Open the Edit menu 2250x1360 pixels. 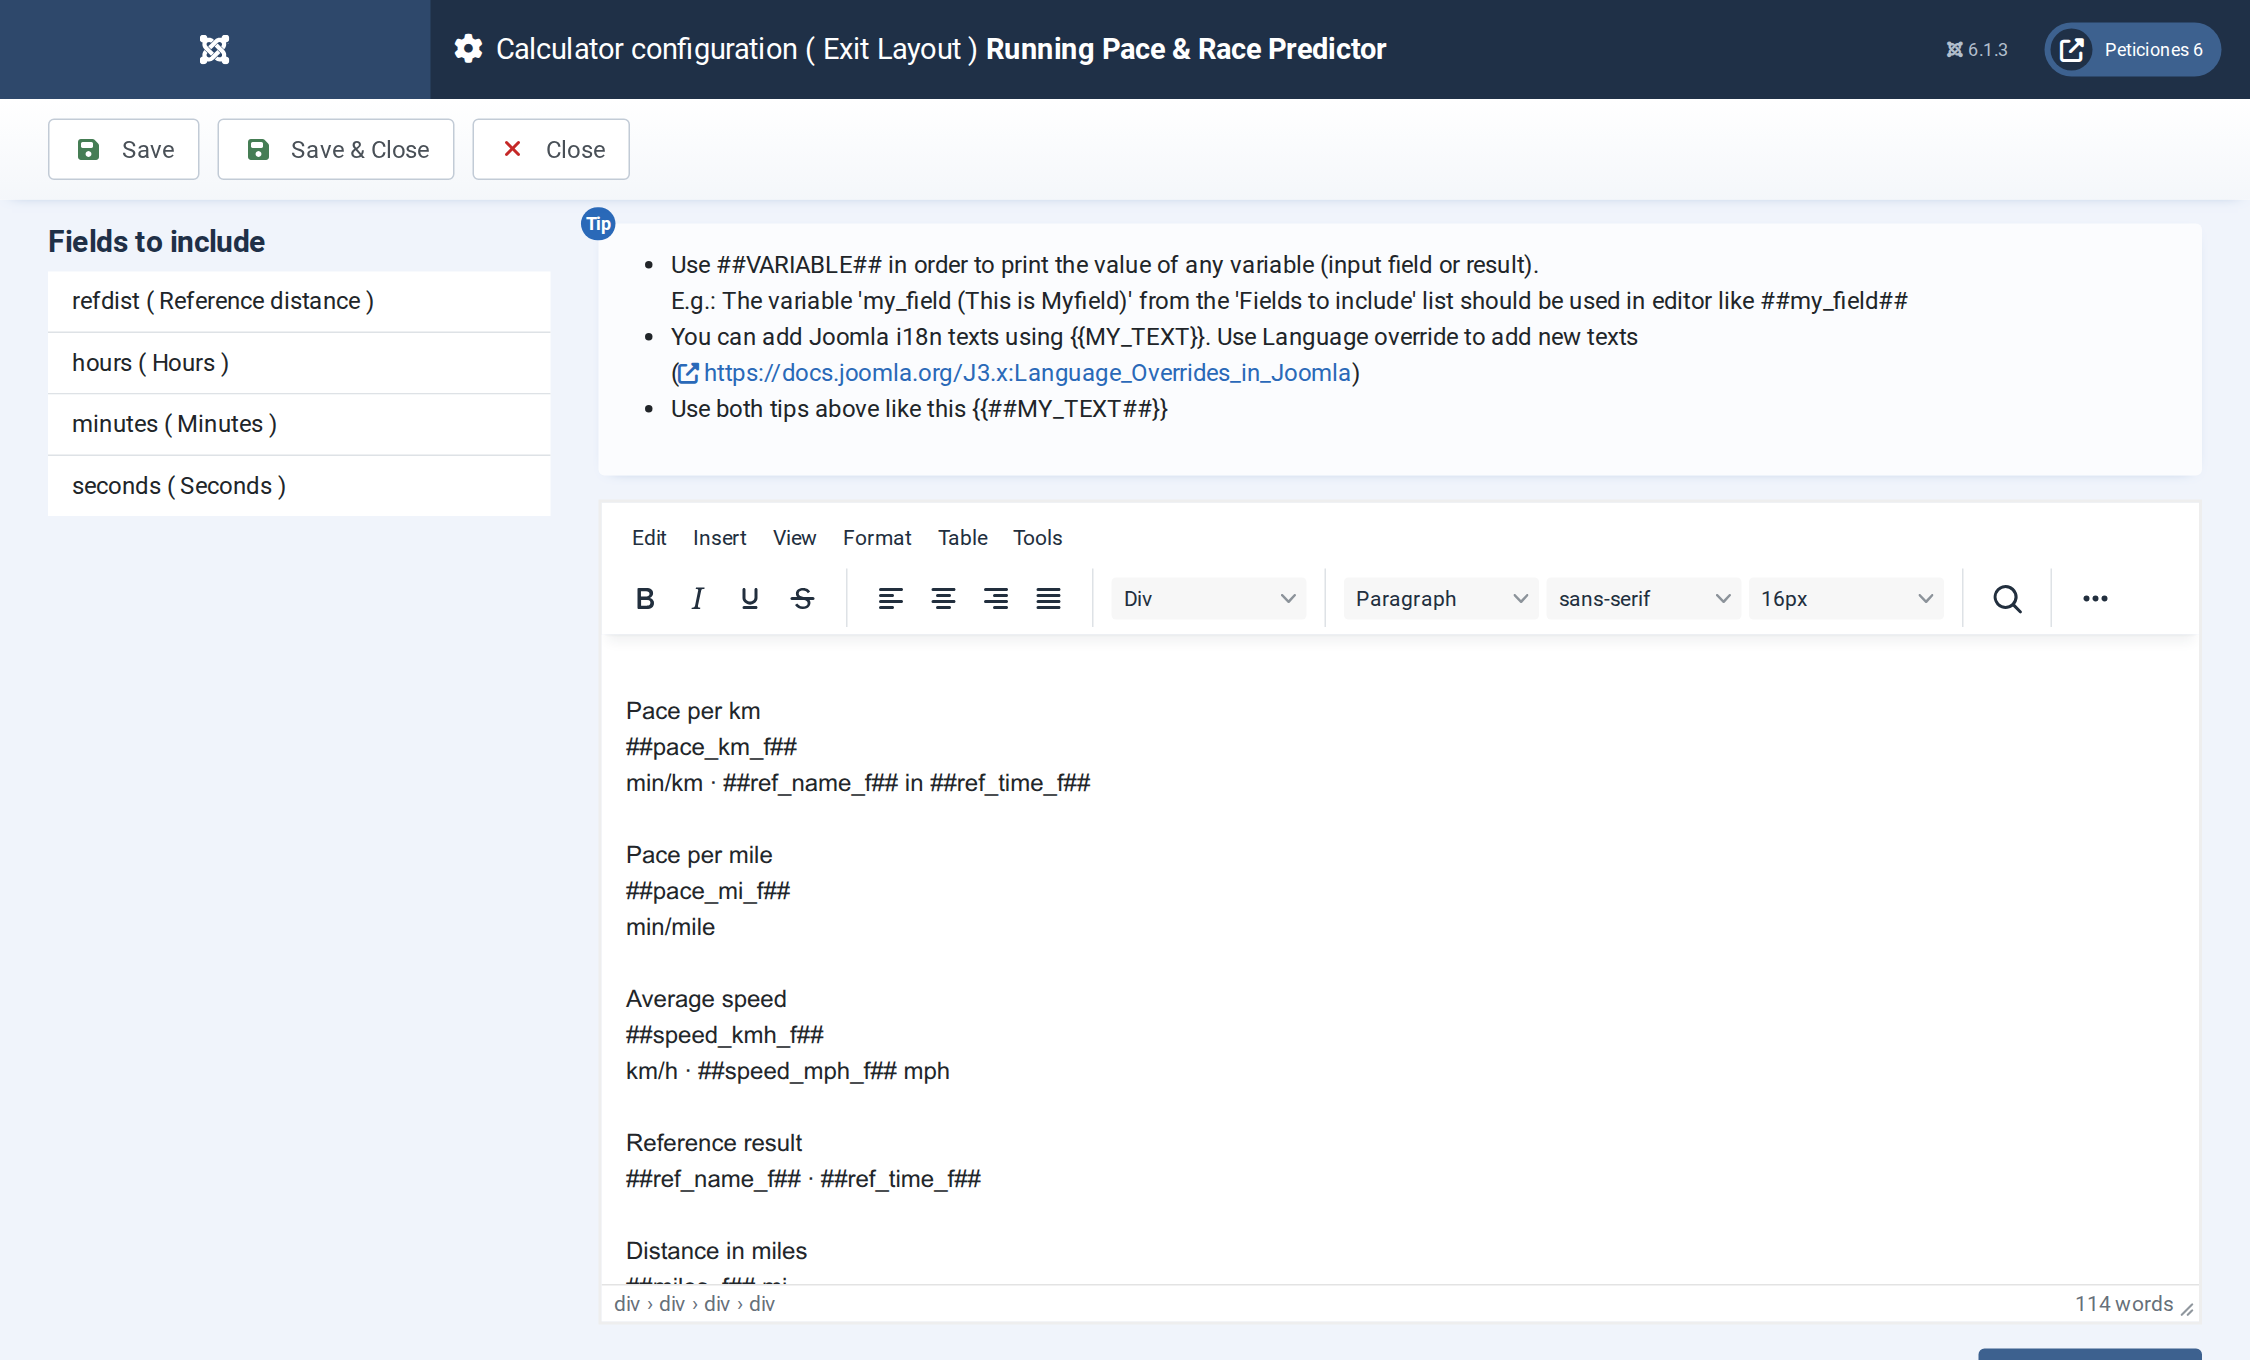(x=649, y=537)
